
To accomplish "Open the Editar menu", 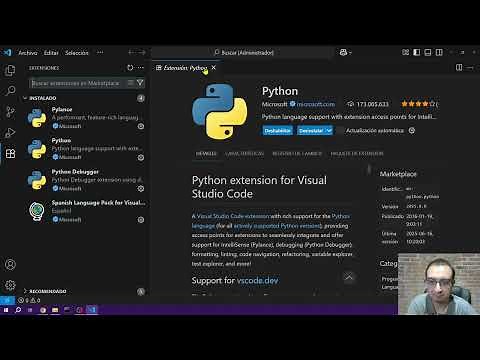I will [x=51, y=53].
